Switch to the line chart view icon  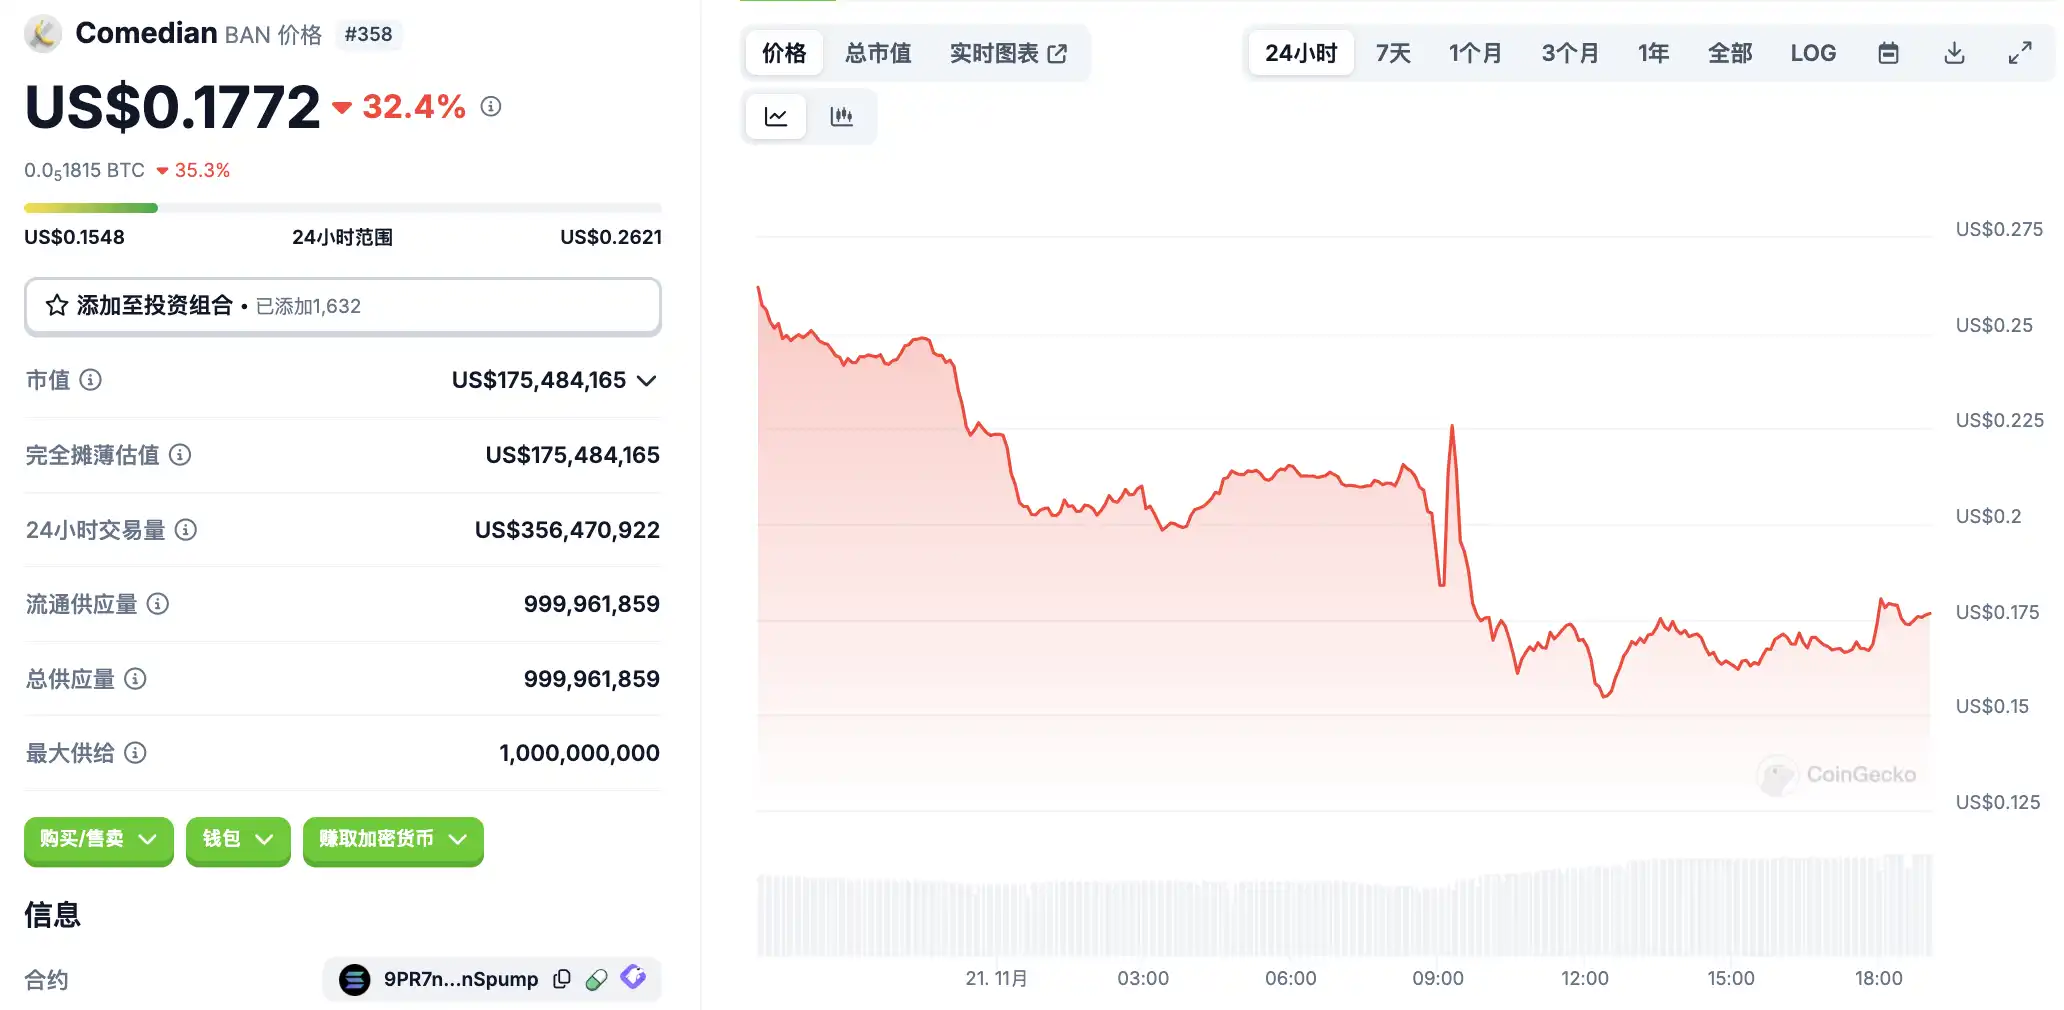tap(776, 117)
